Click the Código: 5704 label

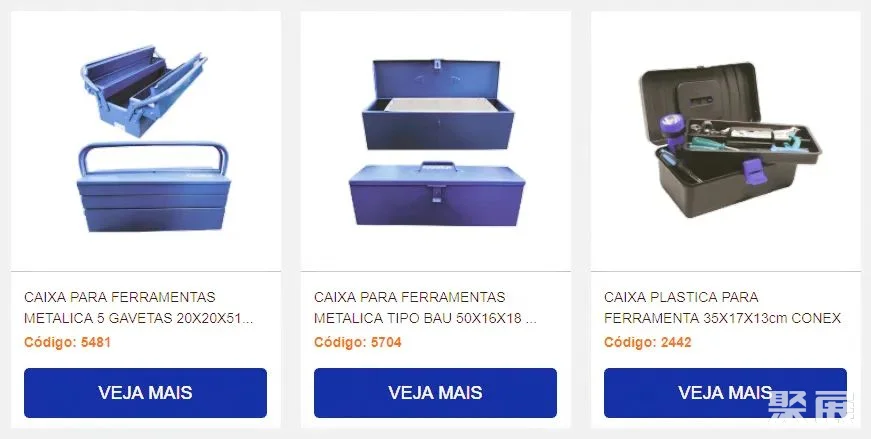tap(357, 342)
